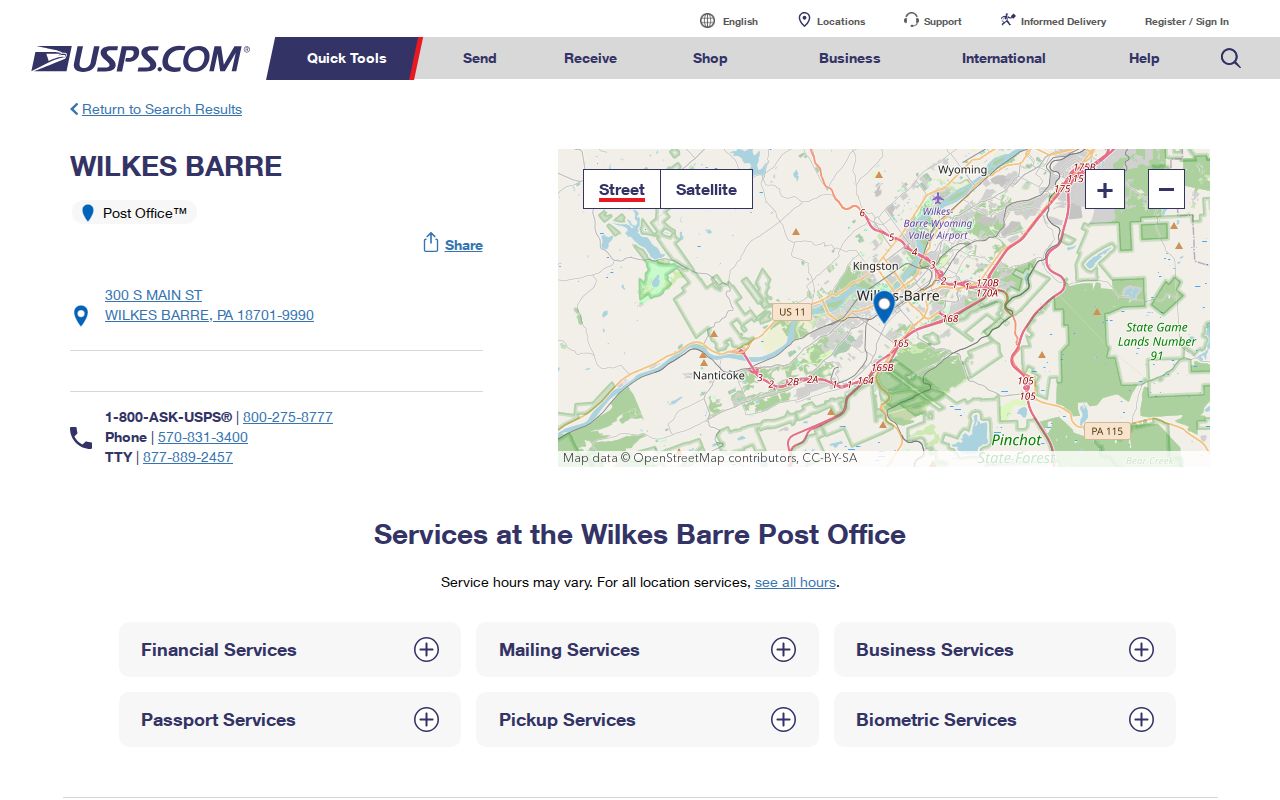Open the Business menu
Screen dimensions: 1280x800
(849, 58)
